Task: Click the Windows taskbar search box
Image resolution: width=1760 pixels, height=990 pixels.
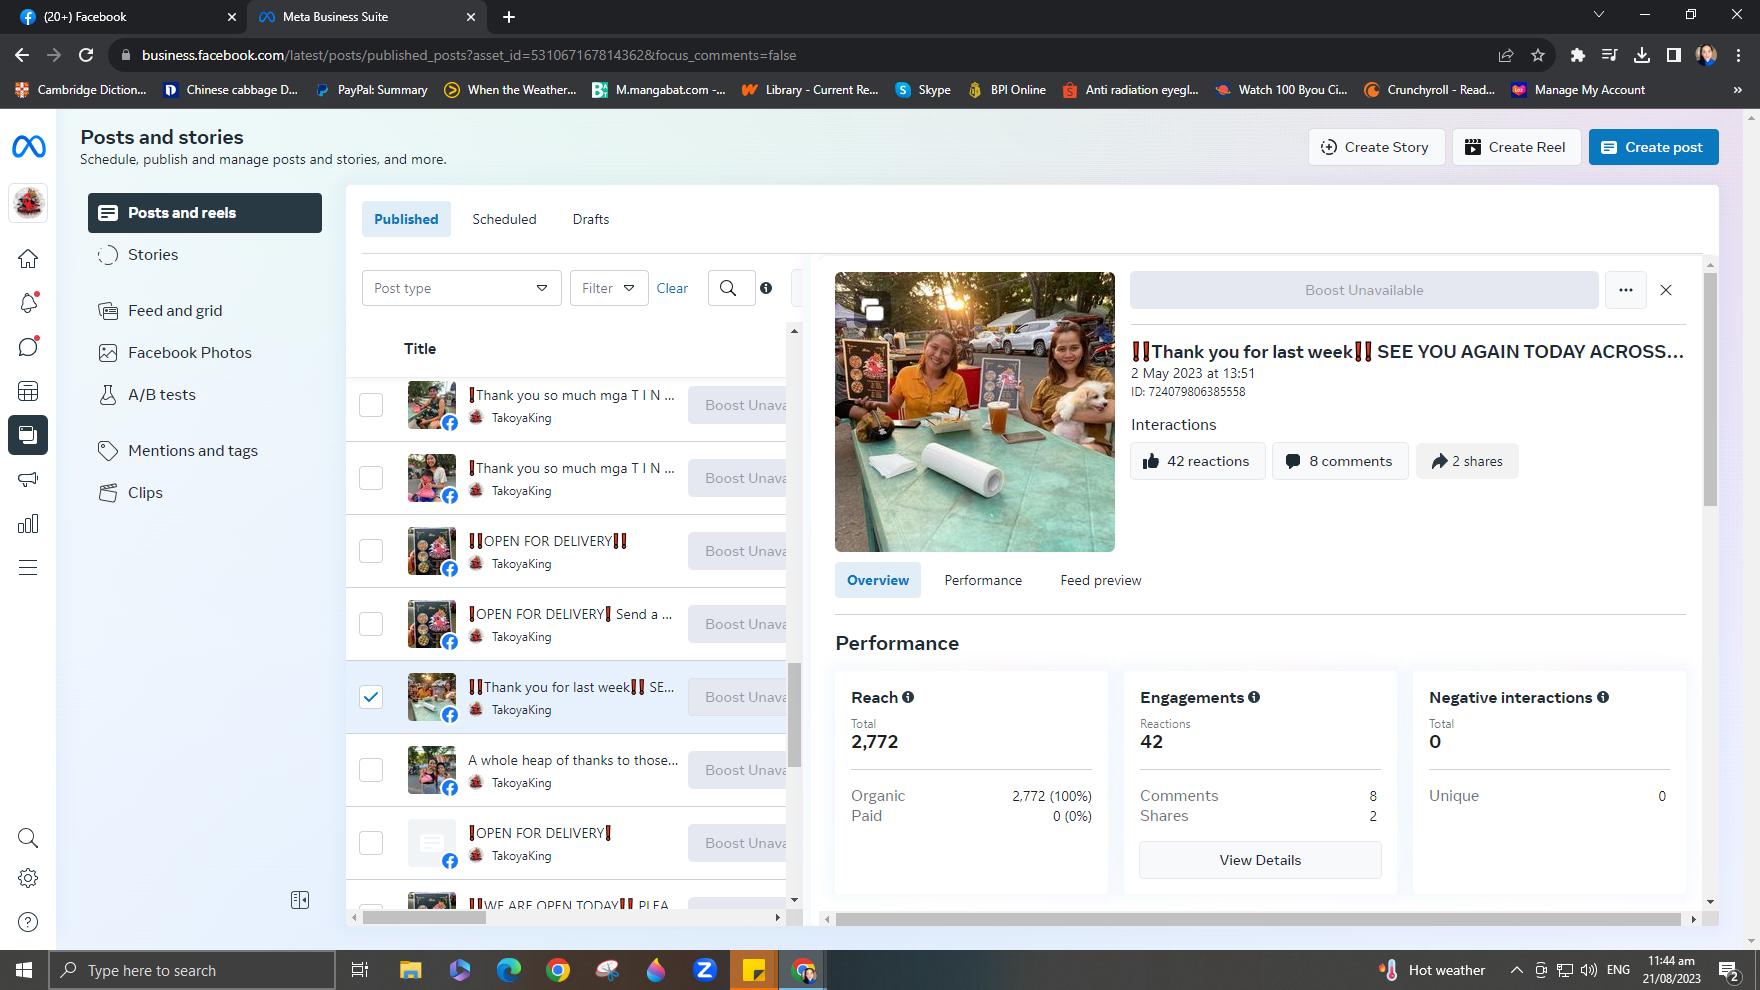Action: pos(192,970)
